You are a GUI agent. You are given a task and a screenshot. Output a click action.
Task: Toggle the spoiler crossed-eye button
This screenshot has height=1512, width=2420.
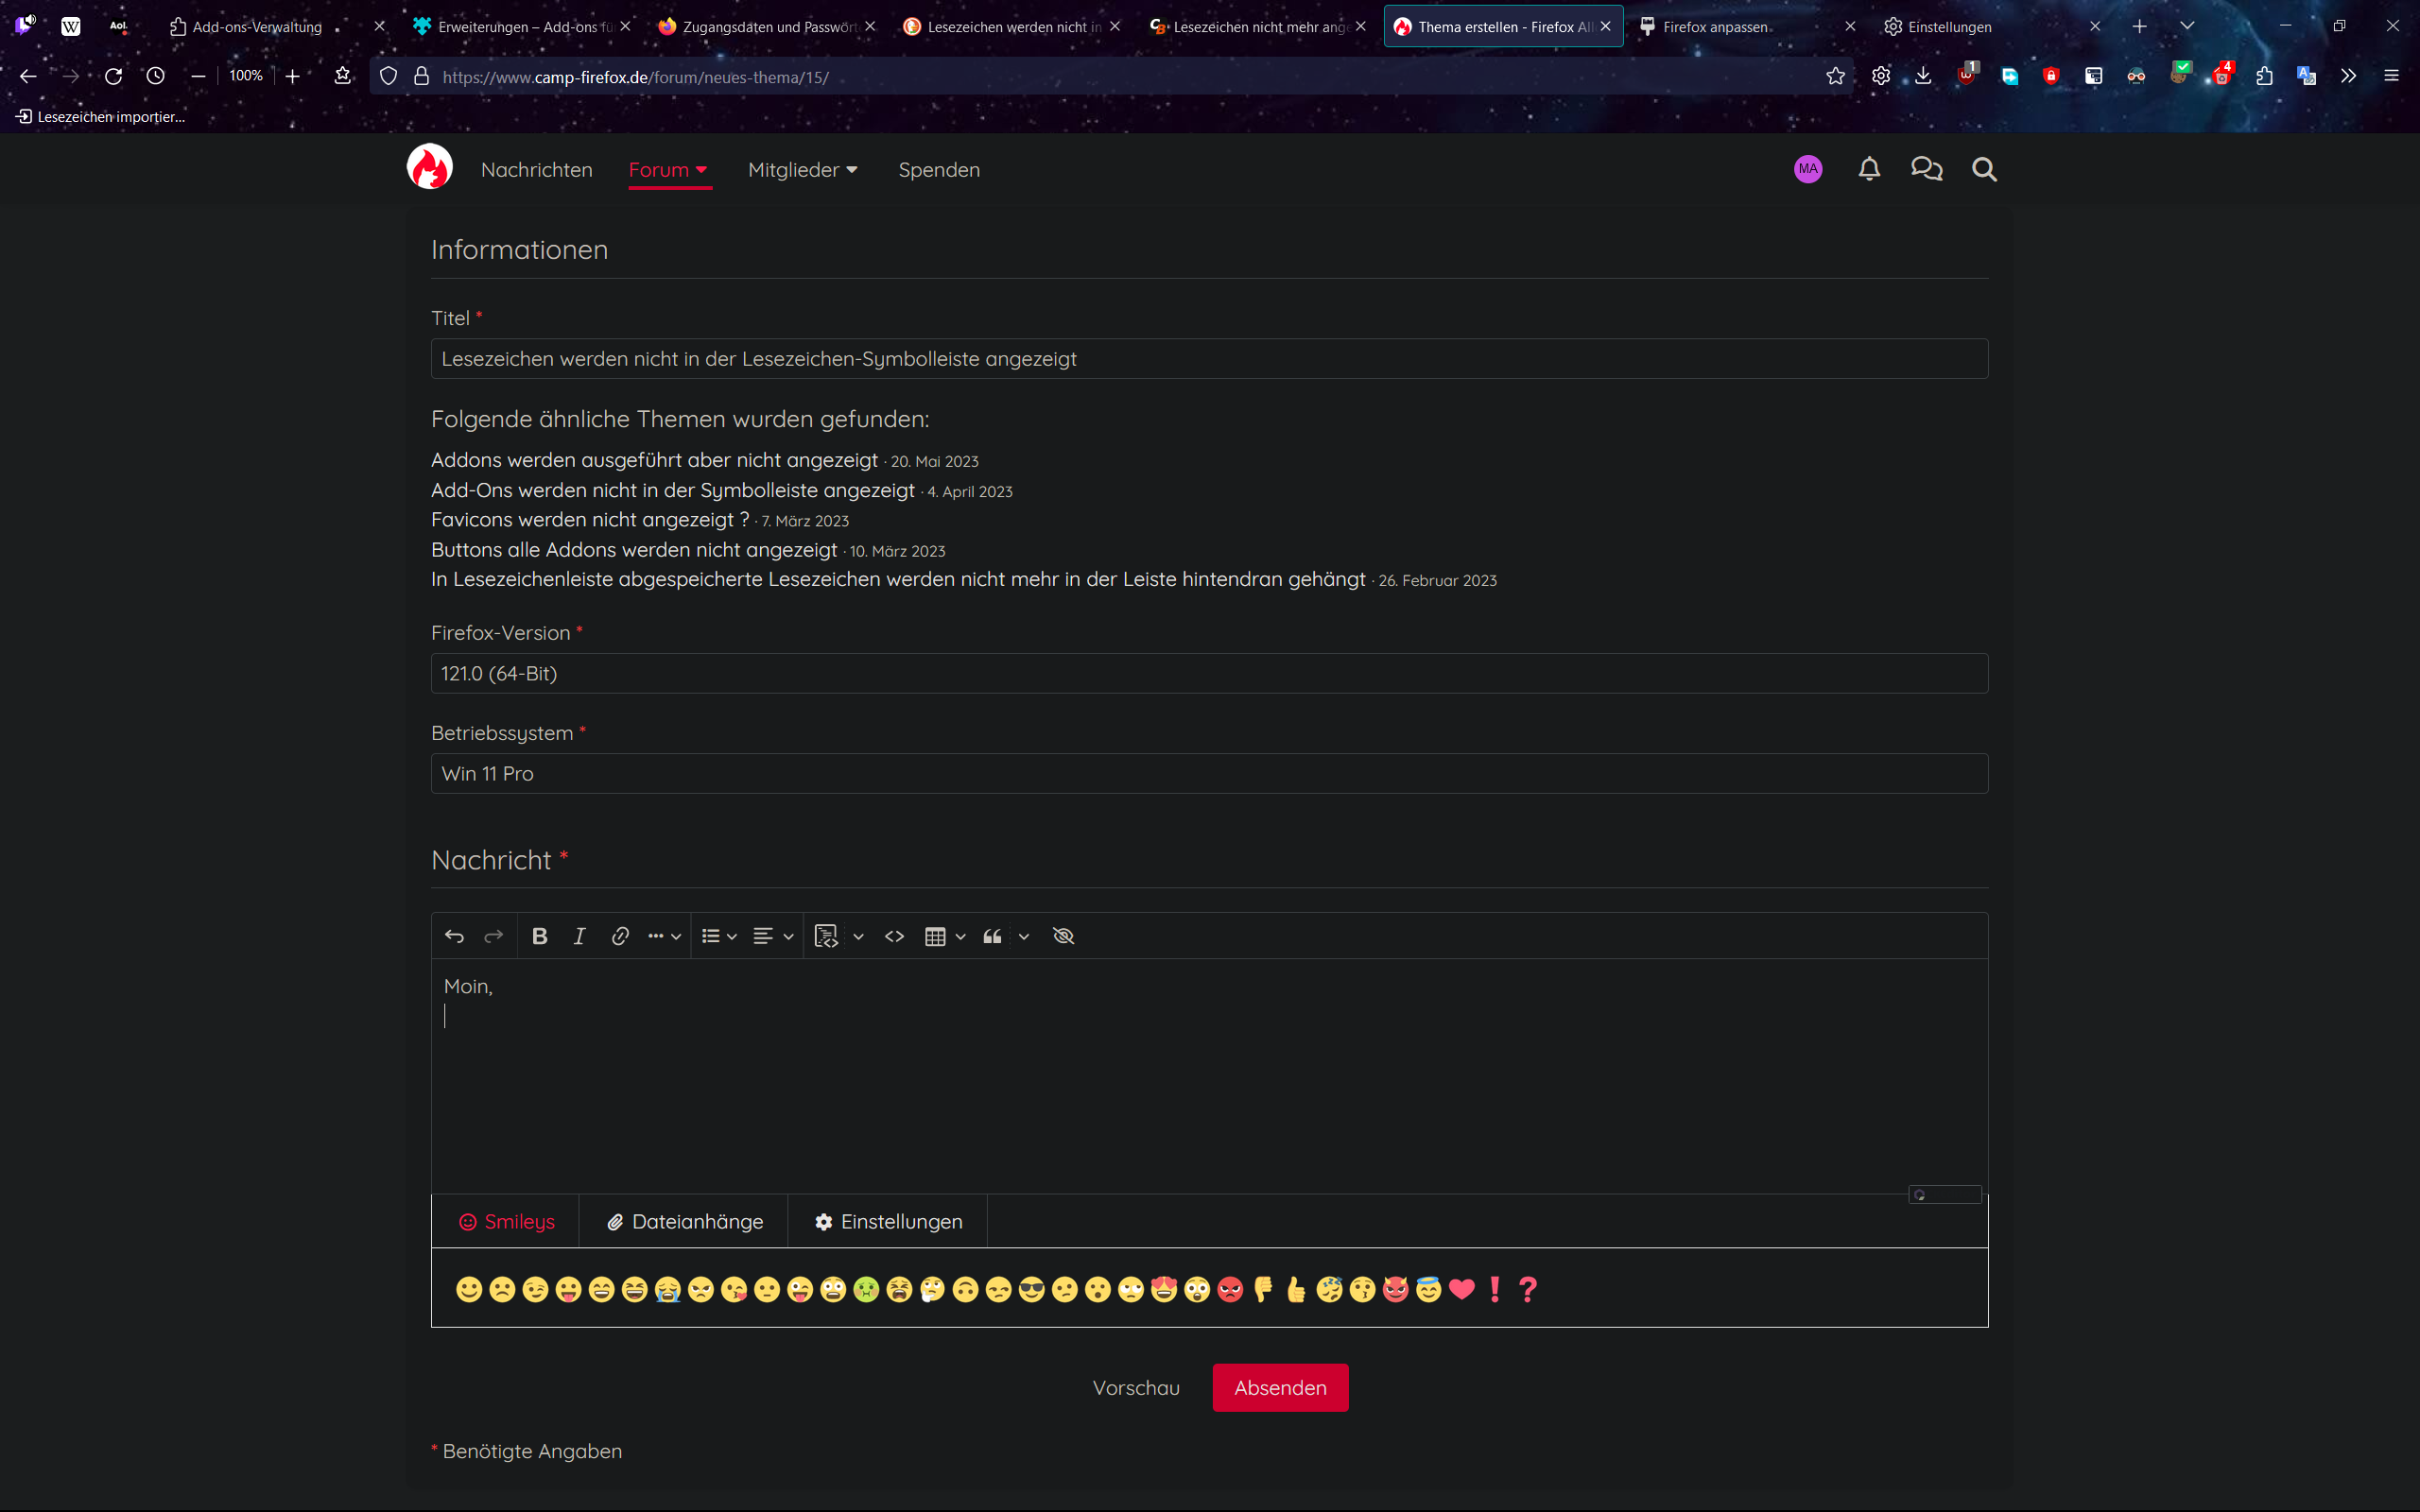point(1063,936)
